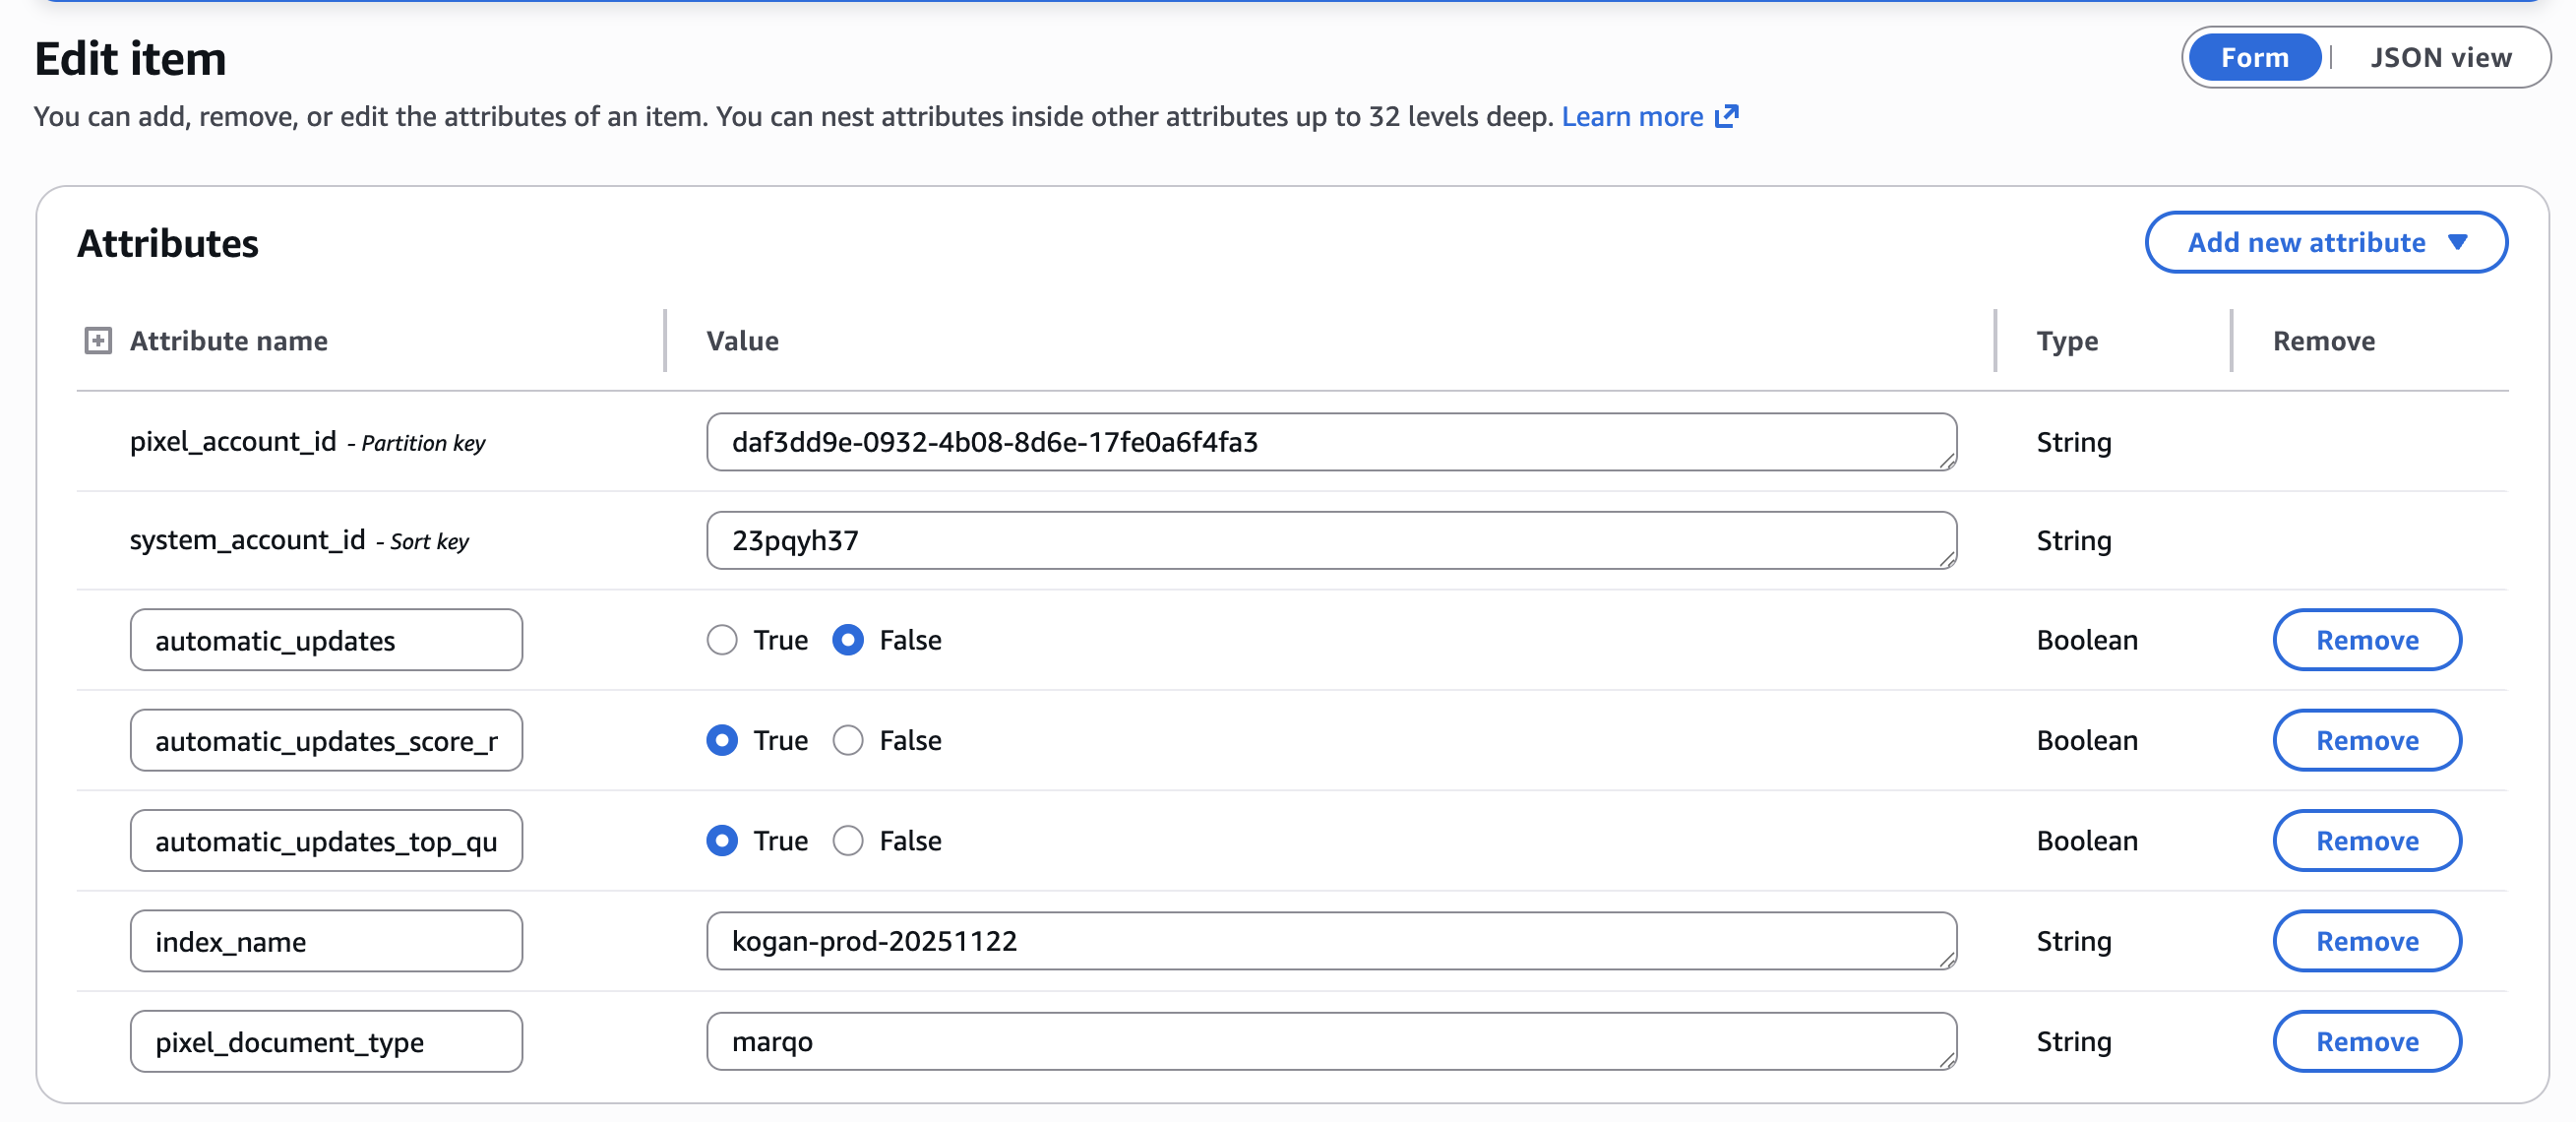The width and height of the screenshot is (2576, 1122).
Task: Remove the automatic_updates_score_r attribute
Action: (2366, 740)
